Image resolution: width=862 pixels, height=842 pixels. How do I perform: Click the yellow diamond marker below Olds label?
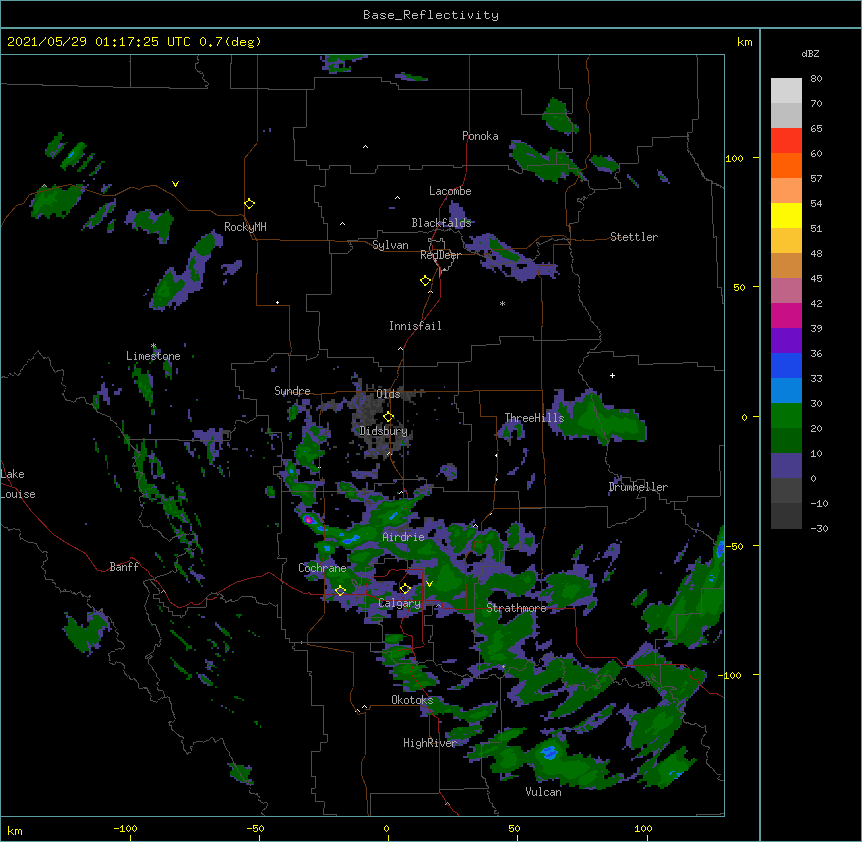coord(389,417)
